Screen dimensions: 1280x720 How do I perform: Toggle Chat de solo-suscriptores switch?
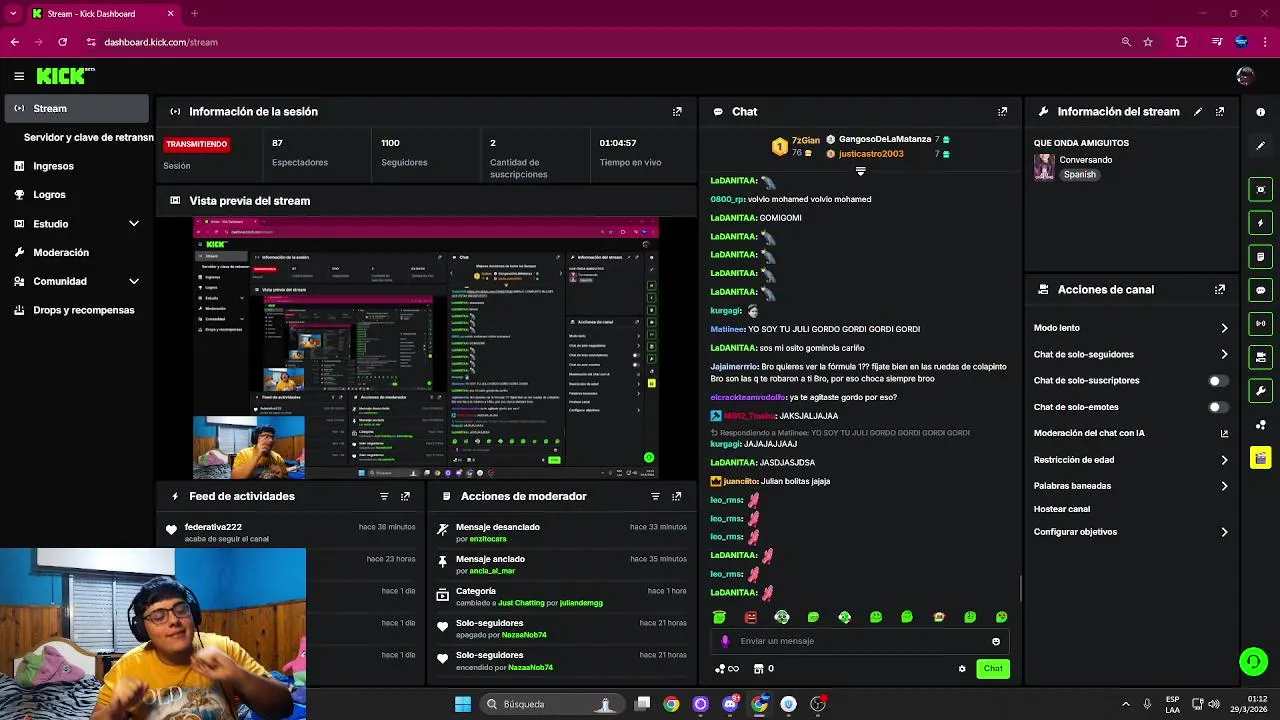click(1217, 381)
